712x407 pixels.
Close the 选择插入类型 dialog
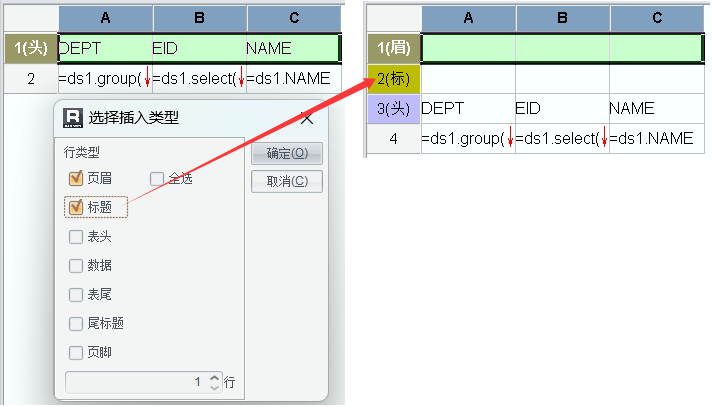tap(307, 118)
